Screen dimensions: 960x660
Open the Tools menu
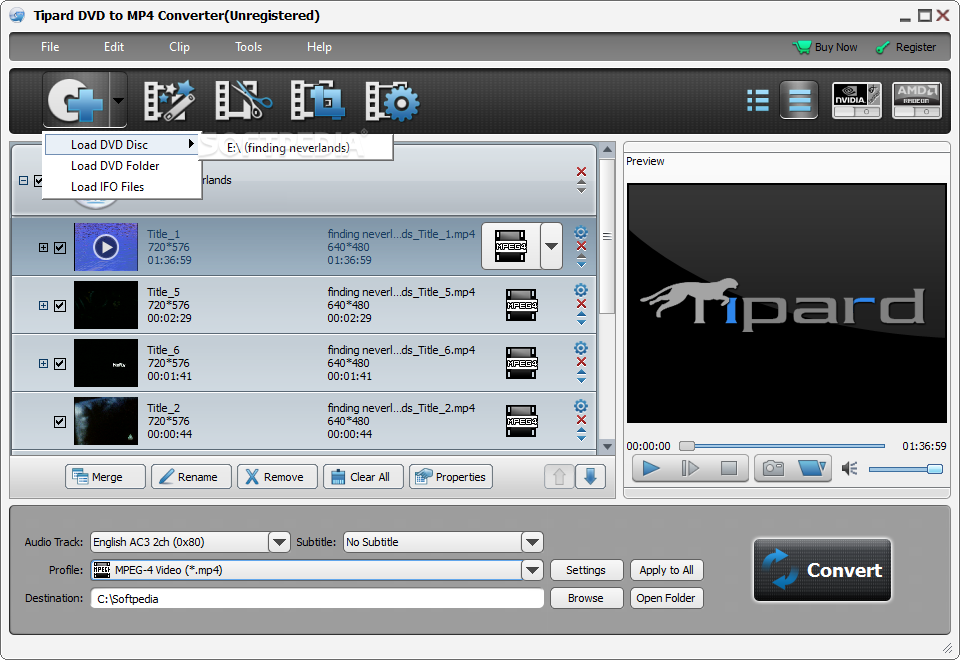coord(249,47)
